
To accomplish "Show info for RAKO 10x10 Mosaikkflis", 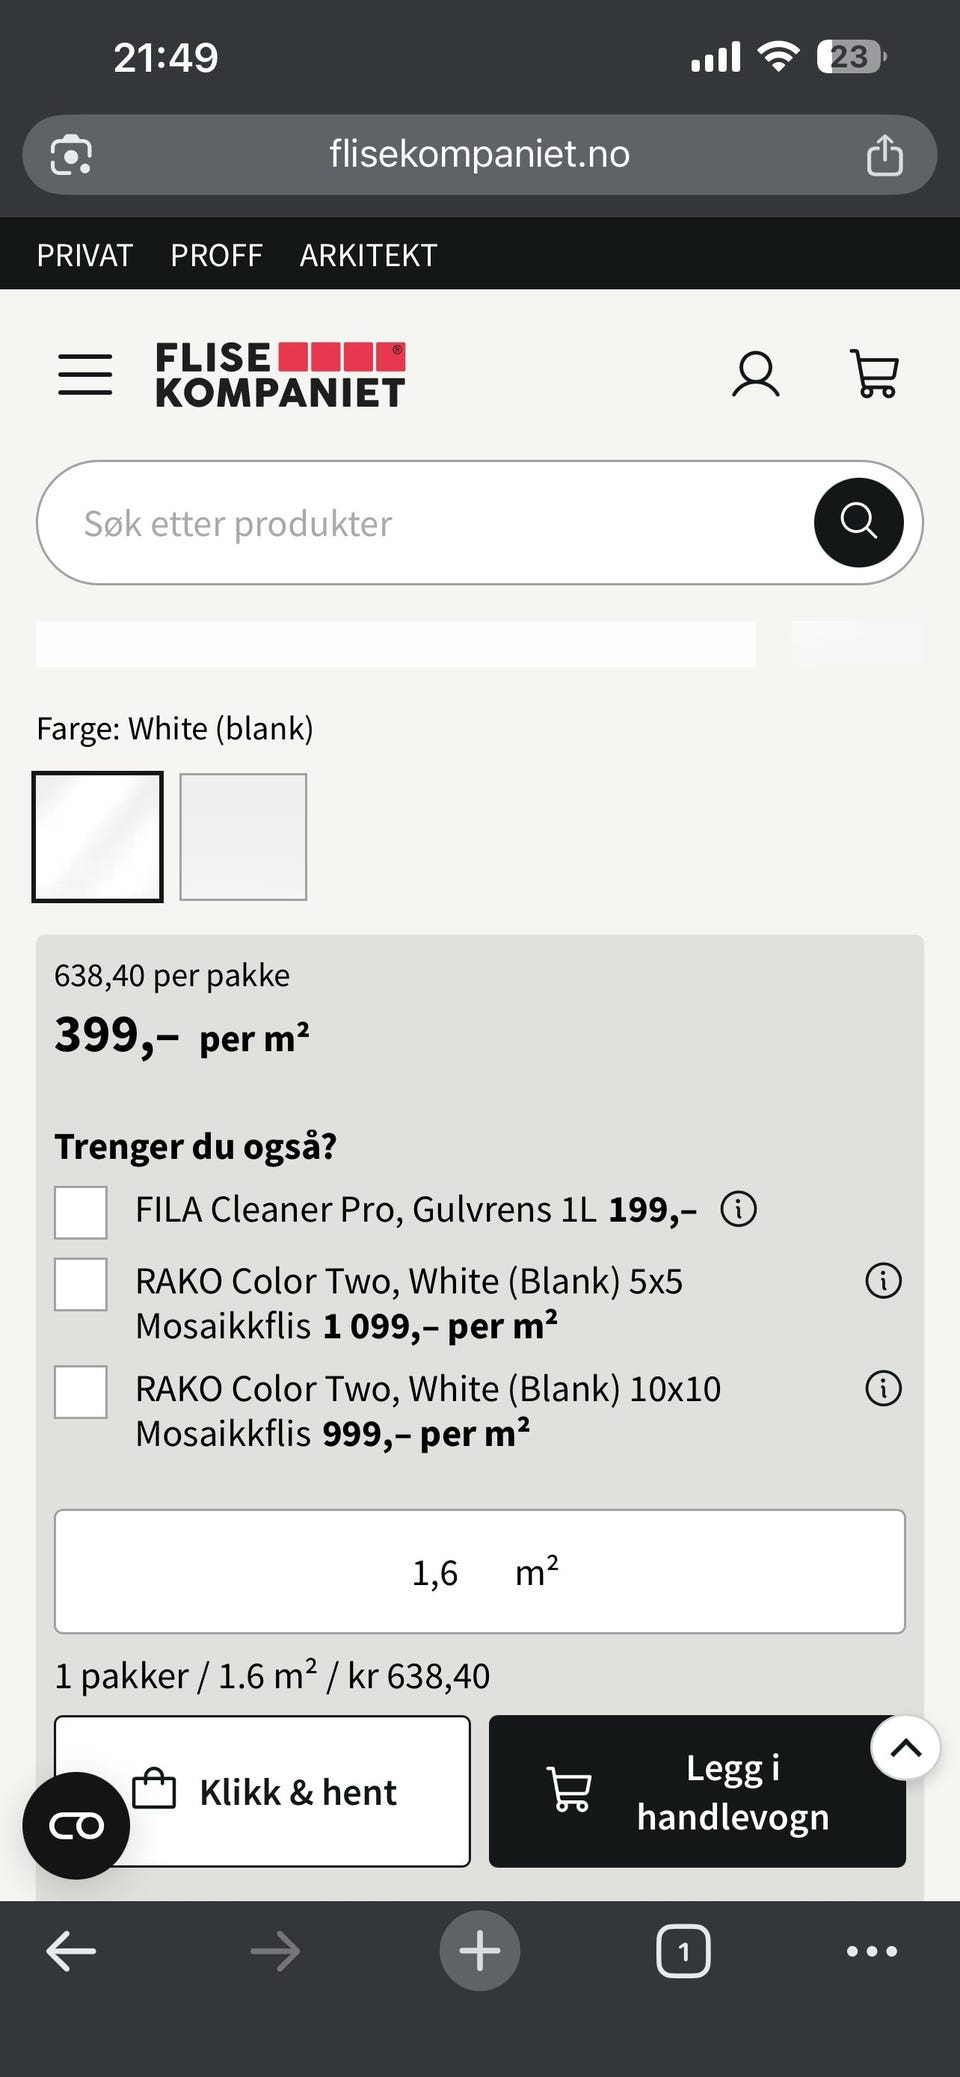I will pos(883,1388).
